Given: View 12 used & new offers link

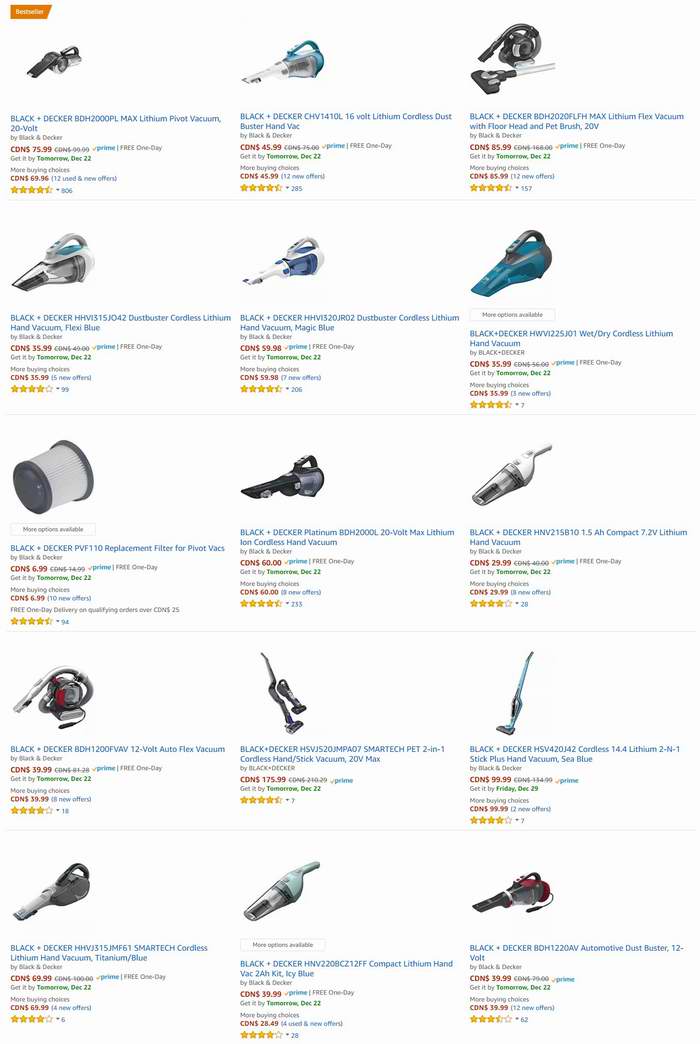Looking at the screenshot, I should click(84, 178).
